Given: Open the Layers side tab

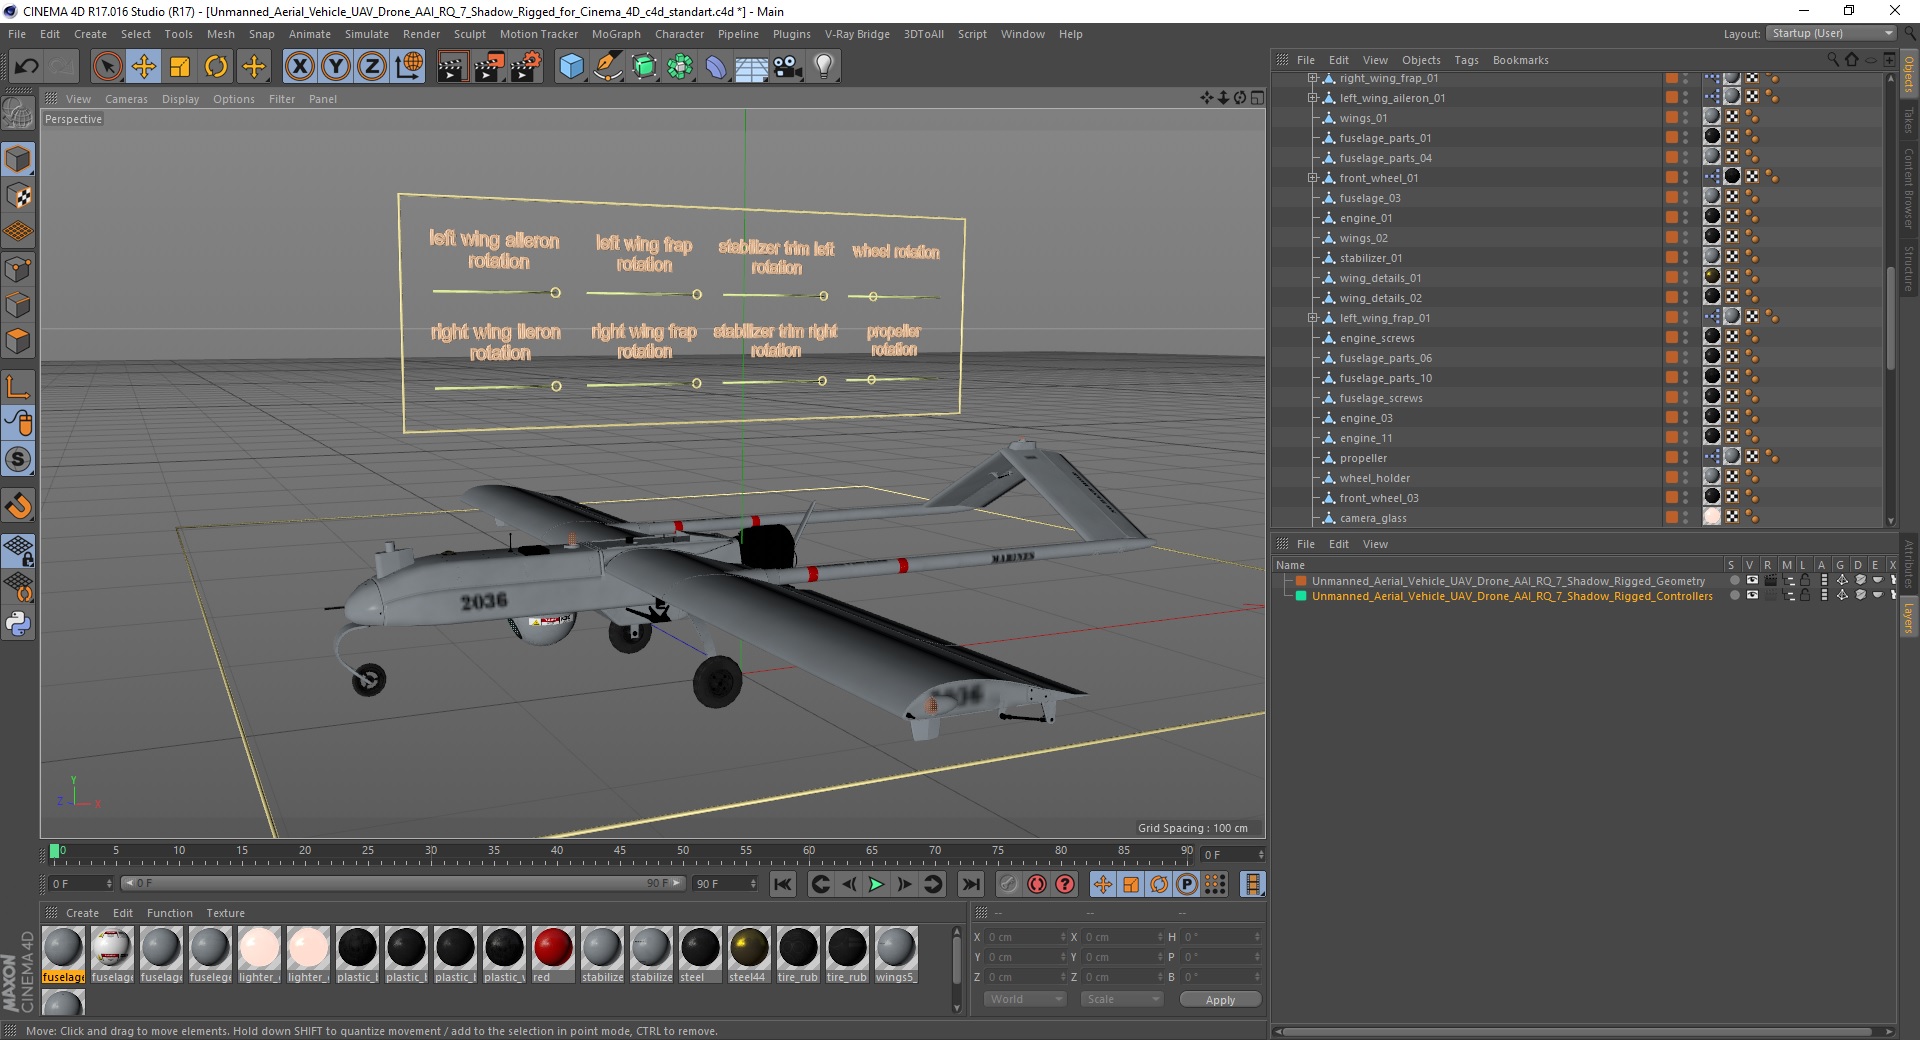Looking at the screenshot, I should [1909, 618].
